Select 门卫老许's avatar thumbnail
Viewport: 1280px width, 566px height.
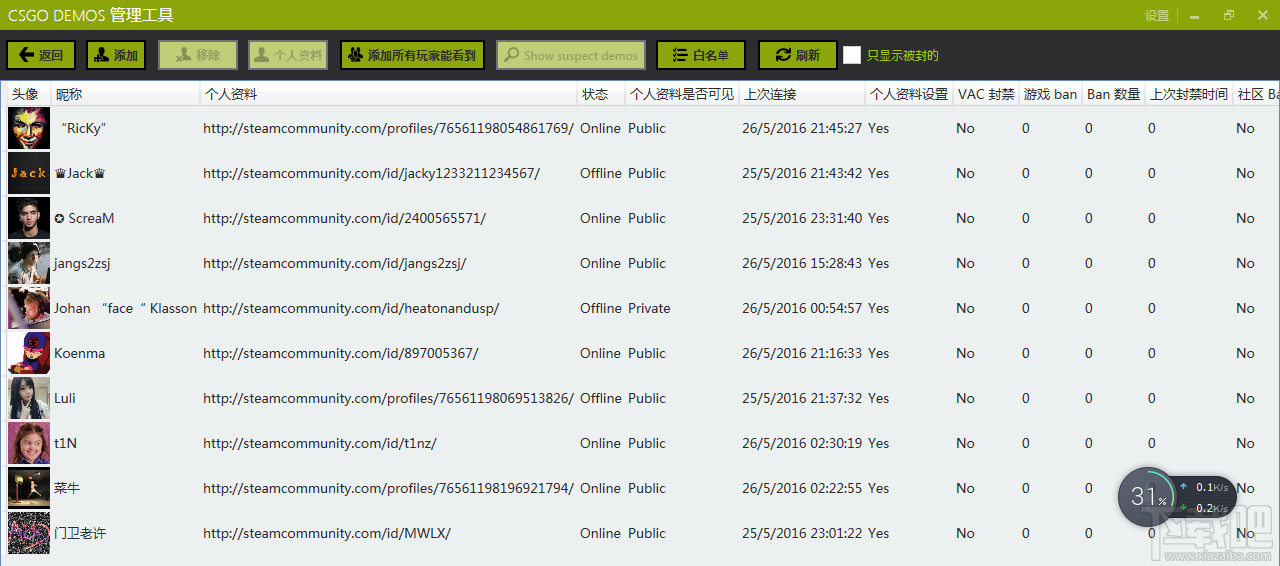29,533
